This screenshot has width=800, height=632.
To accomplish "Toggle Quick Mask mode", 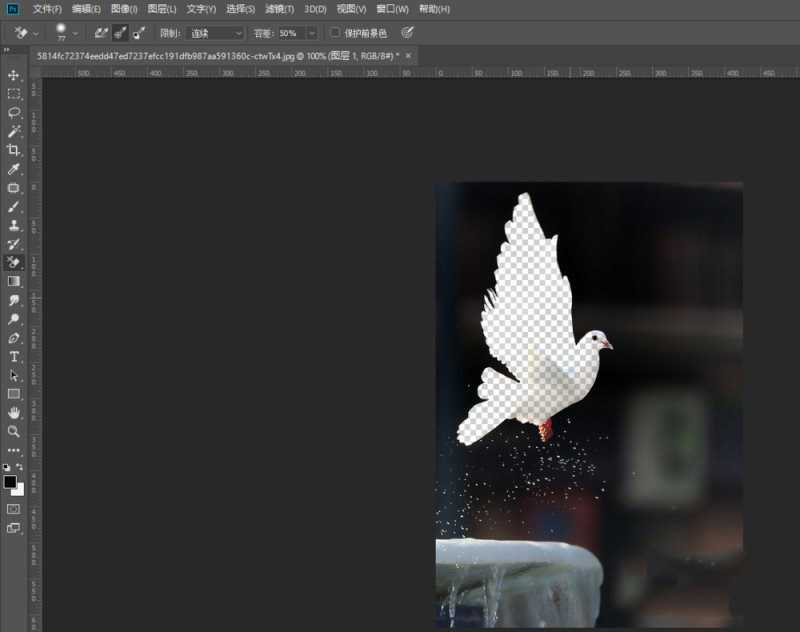I will coord(13,508).
